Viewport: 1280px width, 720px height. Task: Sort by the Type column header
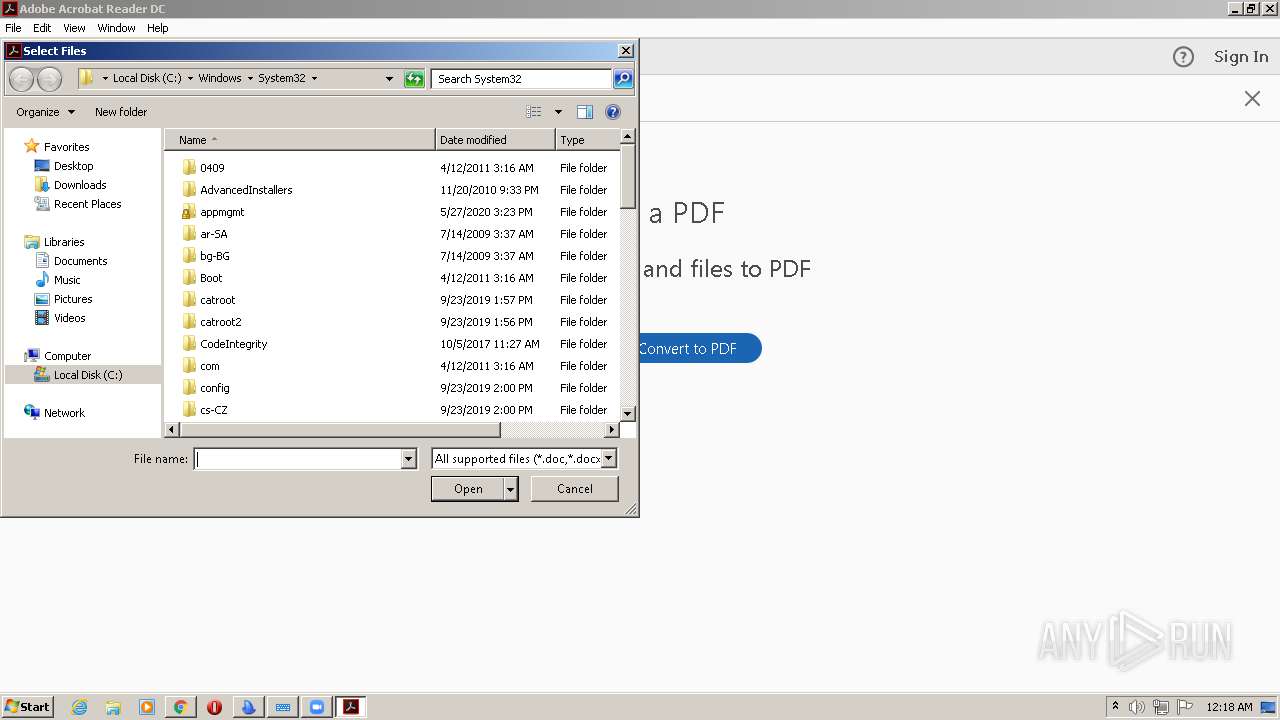pos(587,140)
